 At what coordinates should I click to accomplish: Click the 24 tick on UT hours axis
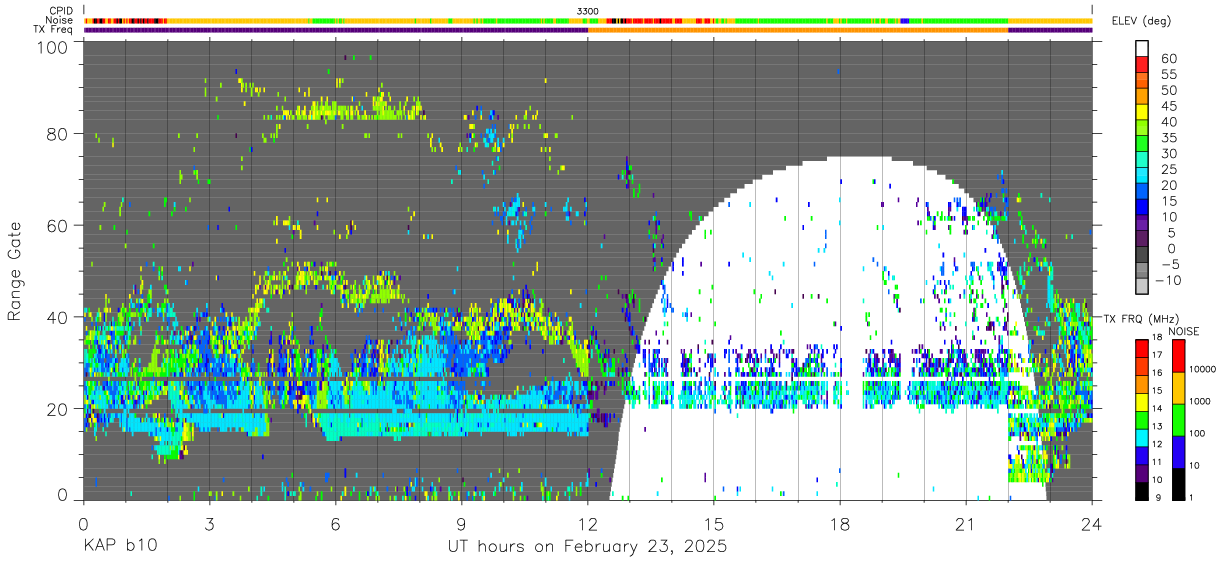point(1091,524)
